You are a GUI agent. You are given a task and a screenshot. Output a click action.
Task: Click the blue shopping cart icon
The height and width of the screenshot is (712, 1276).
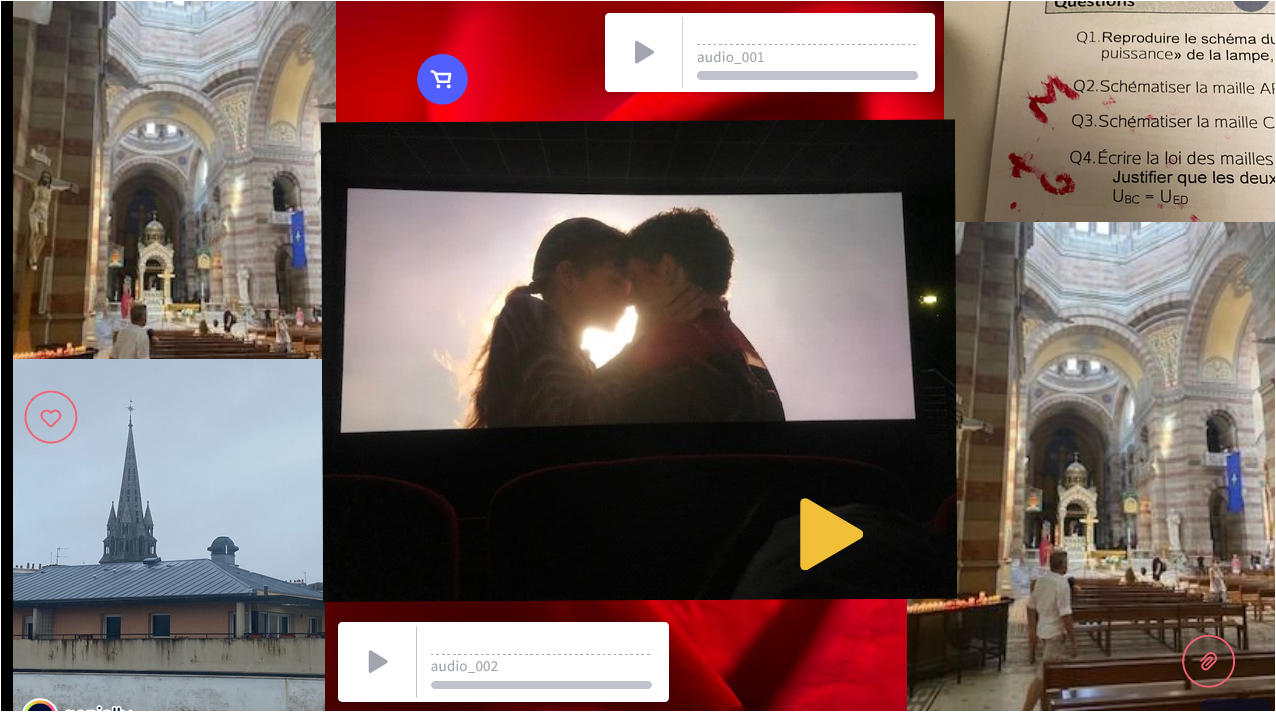(442, 79)
